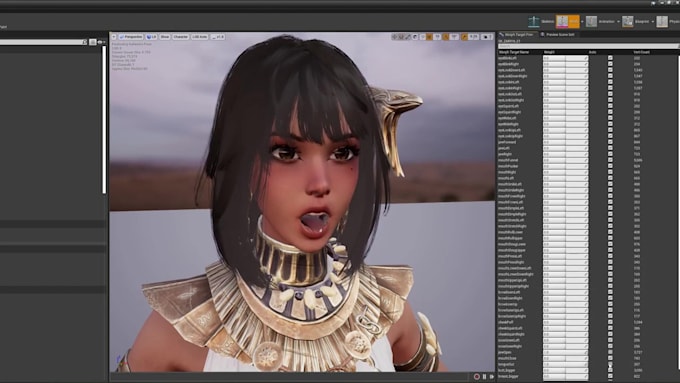Toggle the Auto checkbox for jawForward

610,142
